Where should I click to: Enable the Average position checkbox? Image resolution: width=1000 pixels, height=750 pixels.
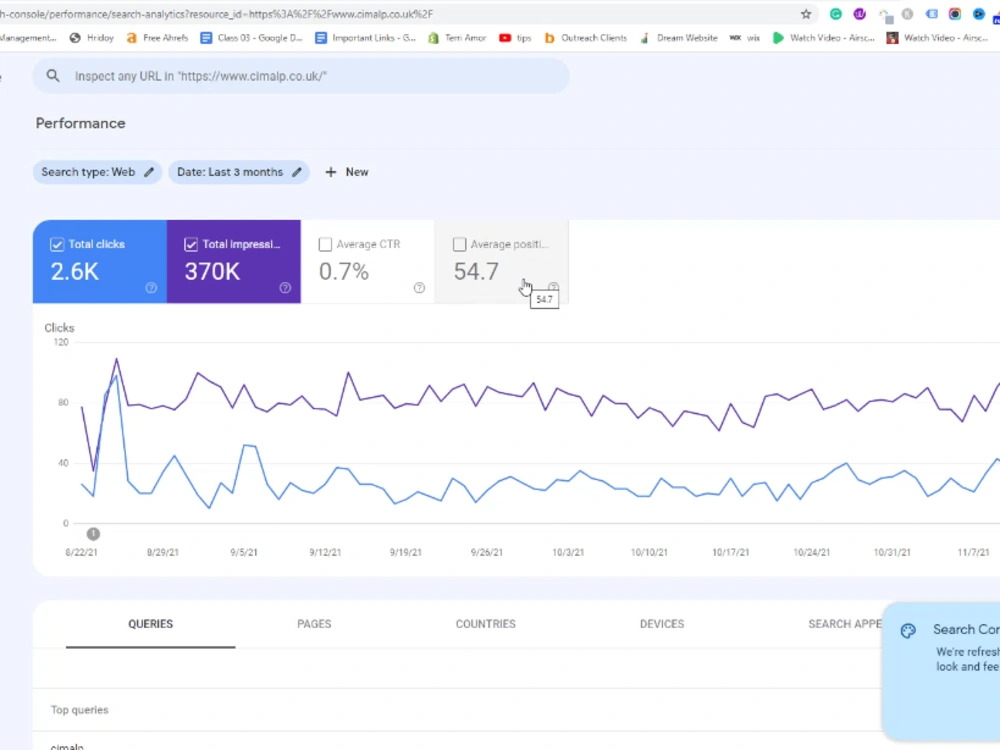coord(459,244)
